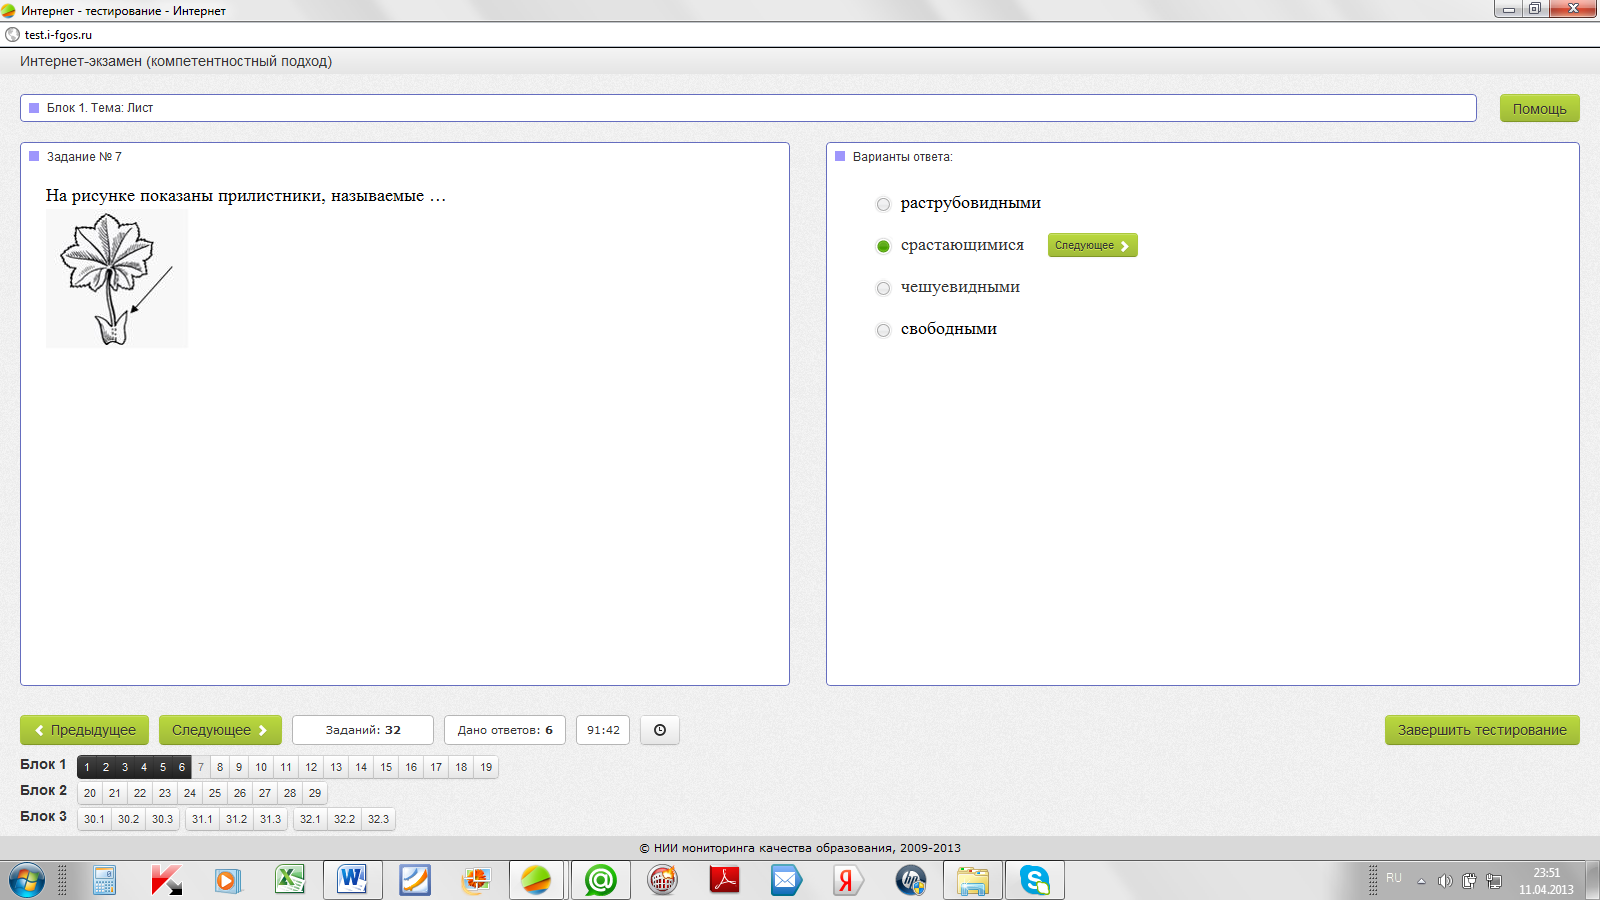This screenshot has width=1600, height=900.
Task: Click the Заданий: 32 counter
Action: click(x=363, y=730)
